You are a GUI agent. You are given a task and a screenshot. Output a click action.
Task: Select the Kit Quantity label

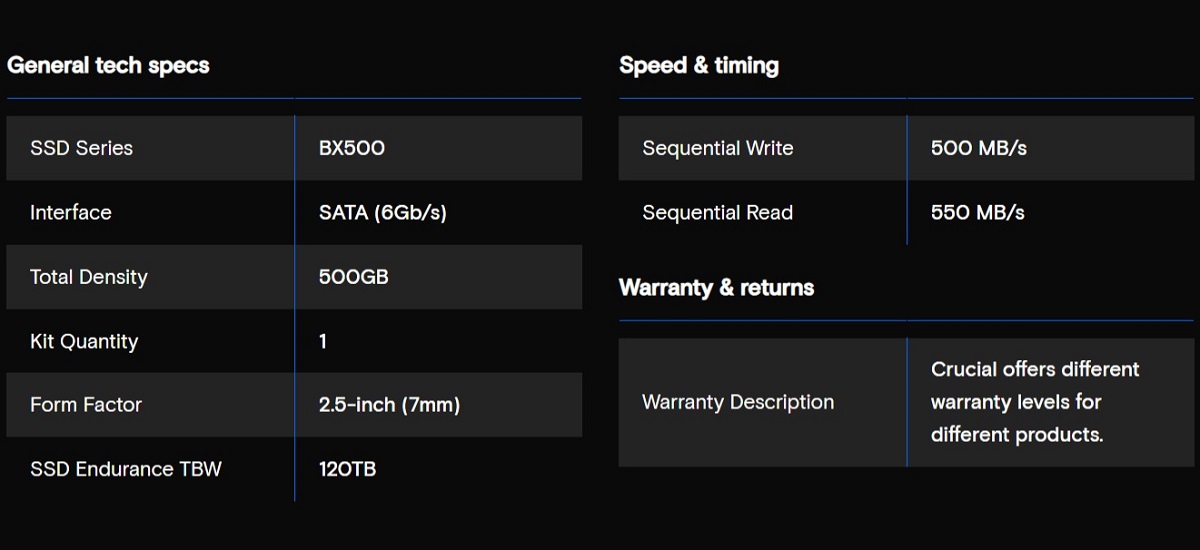(84, 341)
